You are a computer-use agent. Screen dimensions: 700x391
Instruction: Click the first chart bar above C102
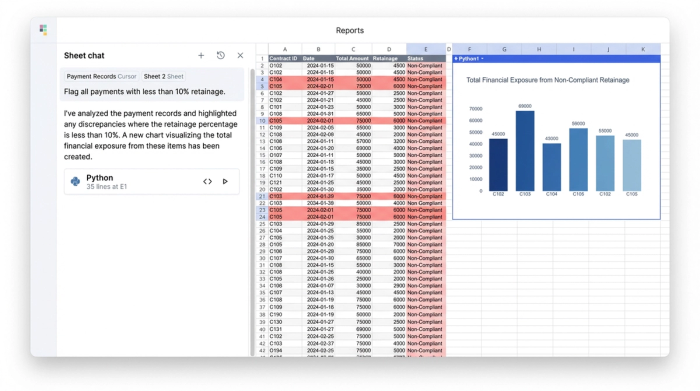[498, 165]
